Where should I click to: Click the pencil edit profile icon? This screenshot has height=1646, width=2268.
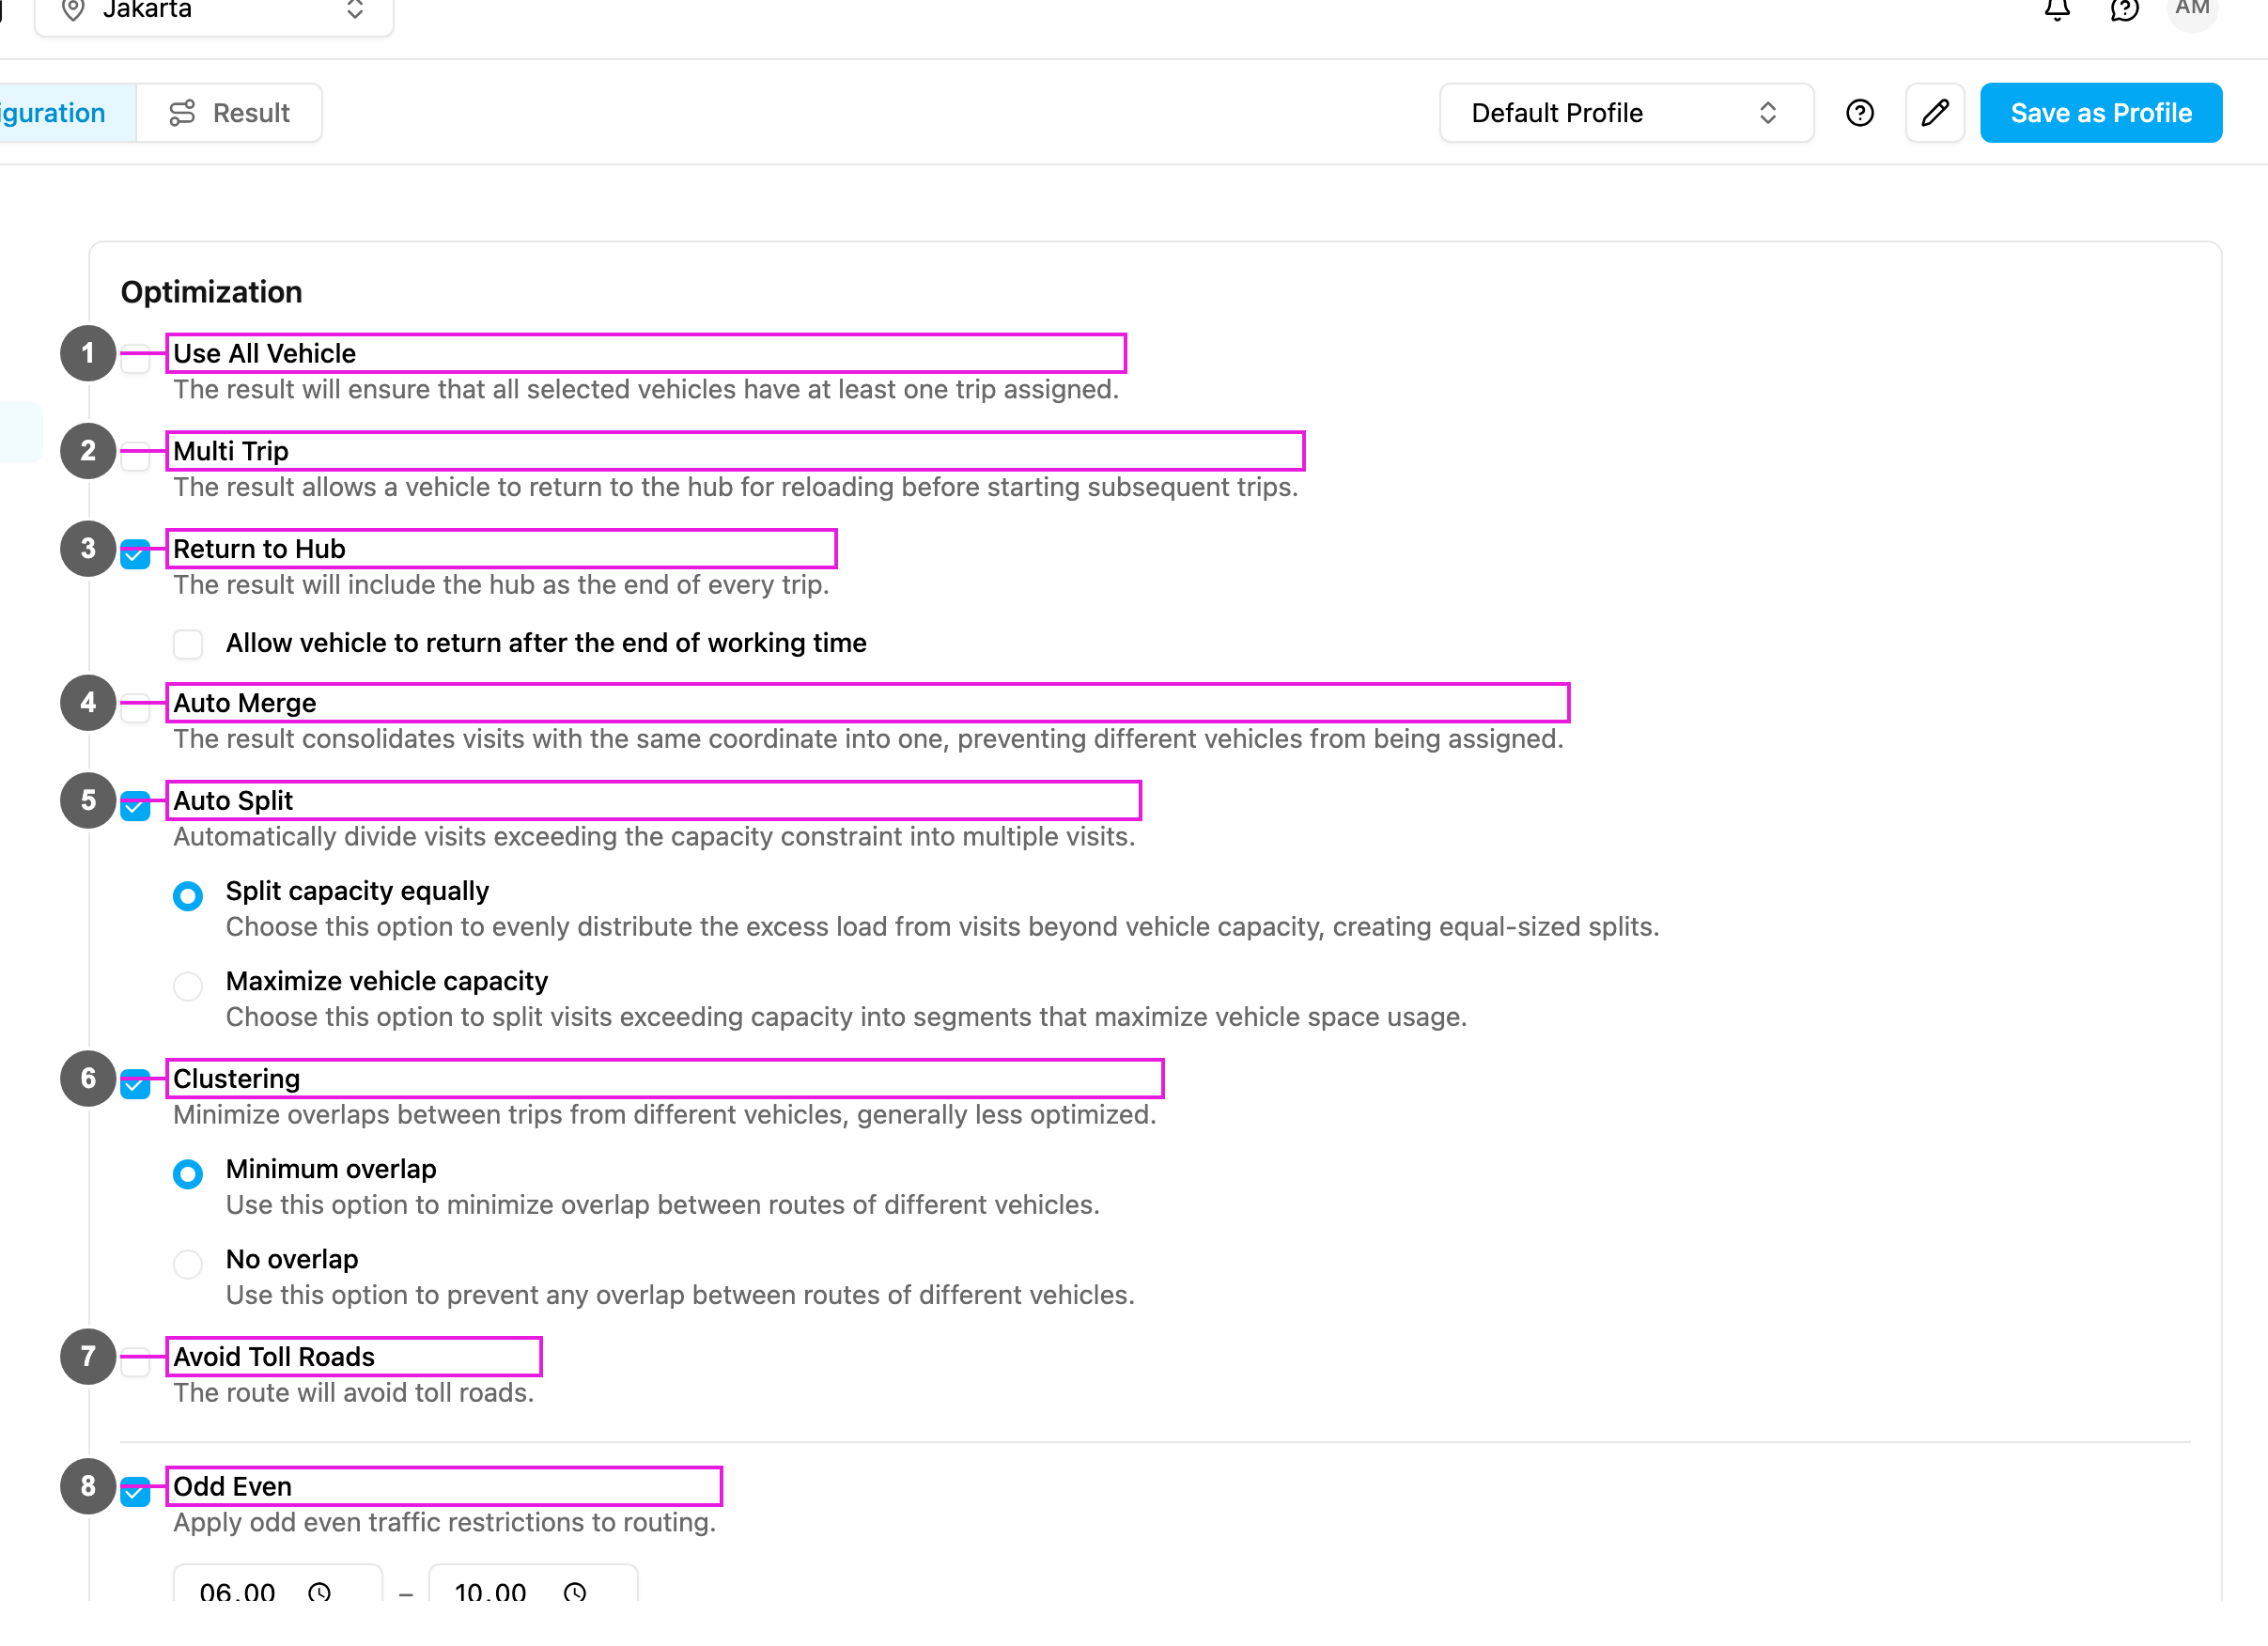click(x=1935, y=113)
